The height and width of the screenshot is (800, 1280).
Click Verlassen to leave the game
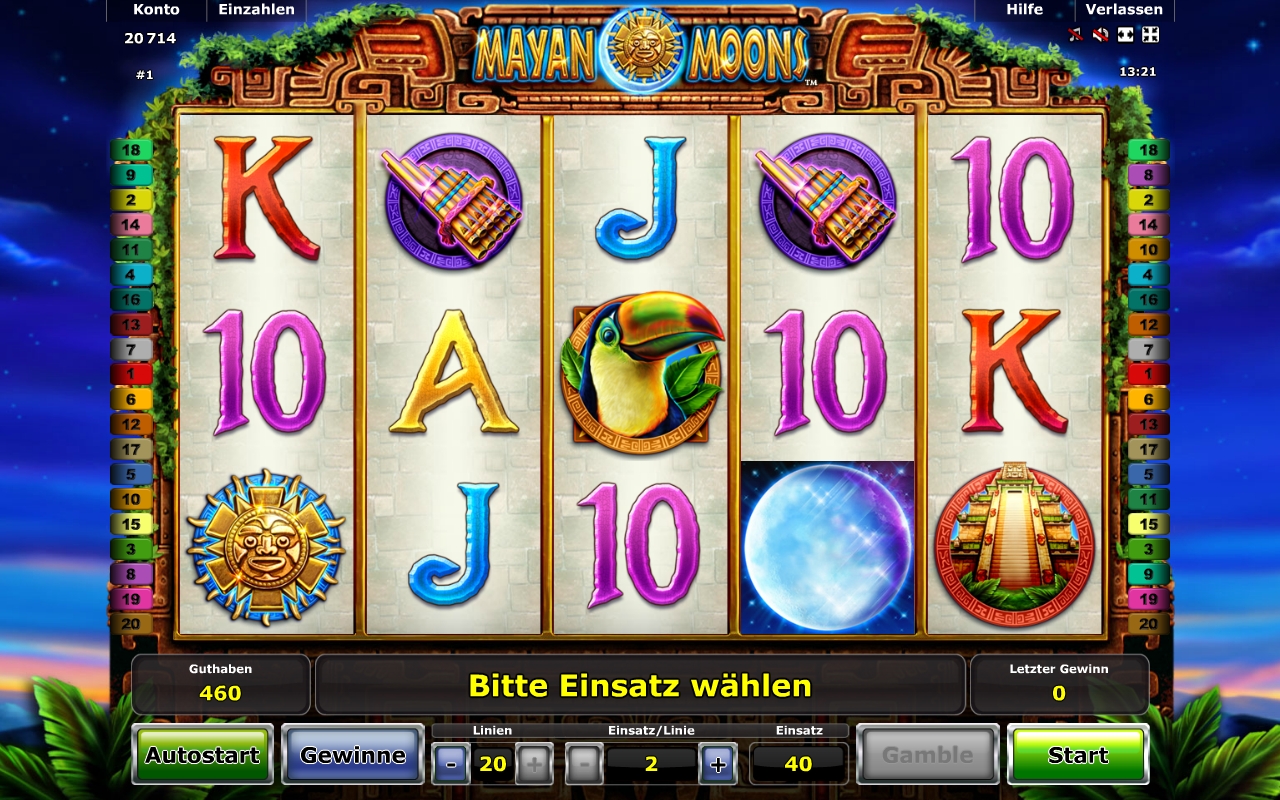1125,10
